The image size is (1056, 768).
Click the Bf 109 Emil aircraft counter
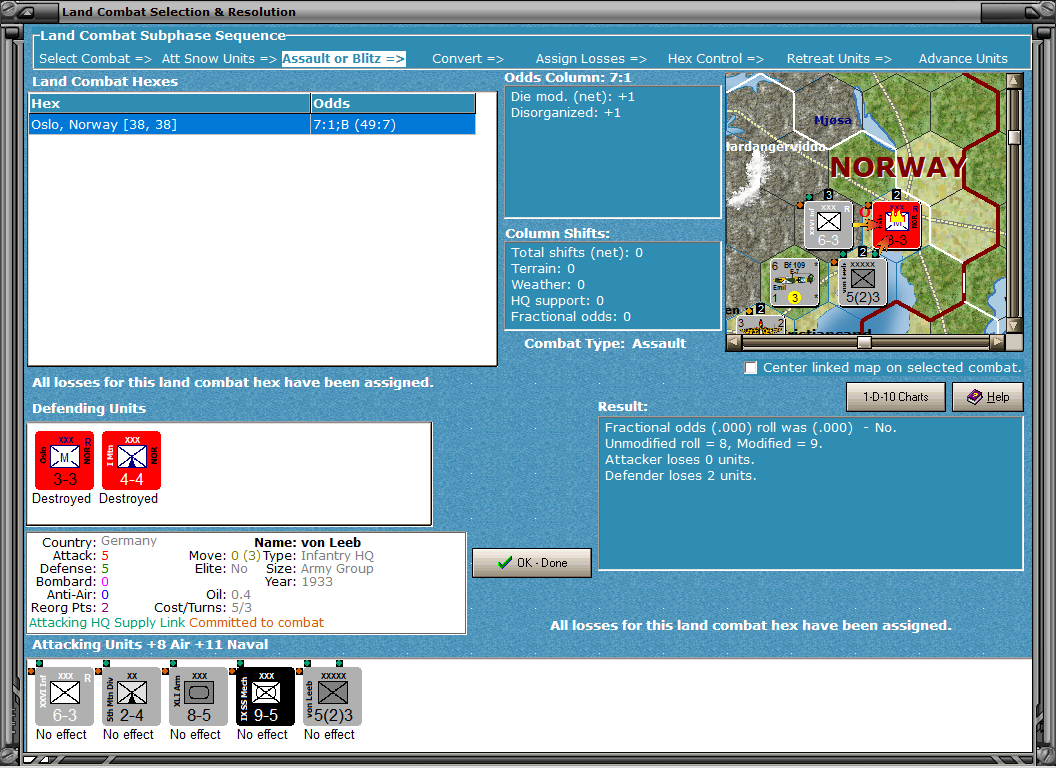click(794, 282)
